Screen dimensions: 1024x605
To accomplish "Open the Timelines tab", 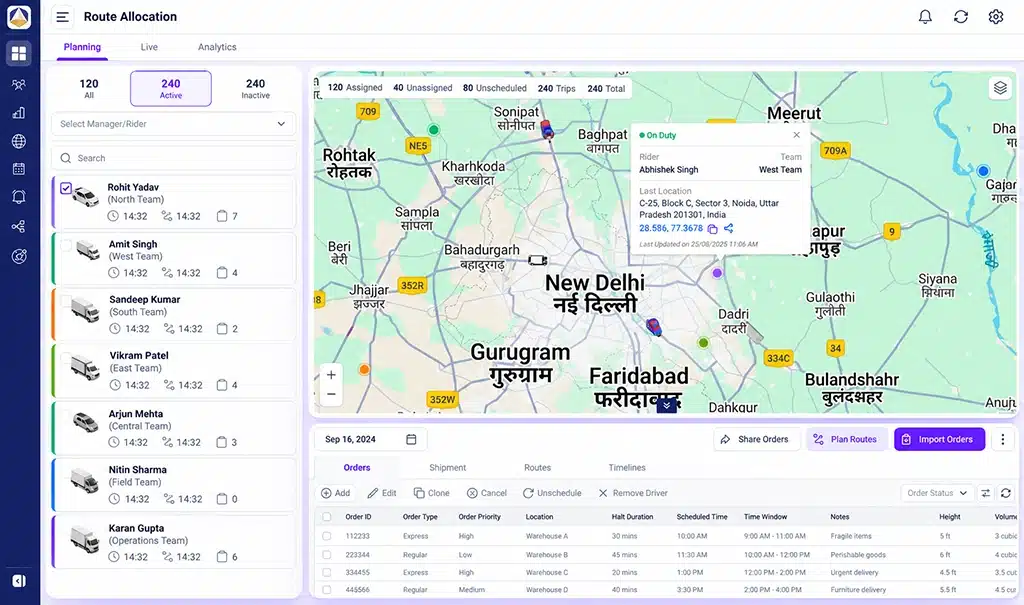I will (627, 468).
